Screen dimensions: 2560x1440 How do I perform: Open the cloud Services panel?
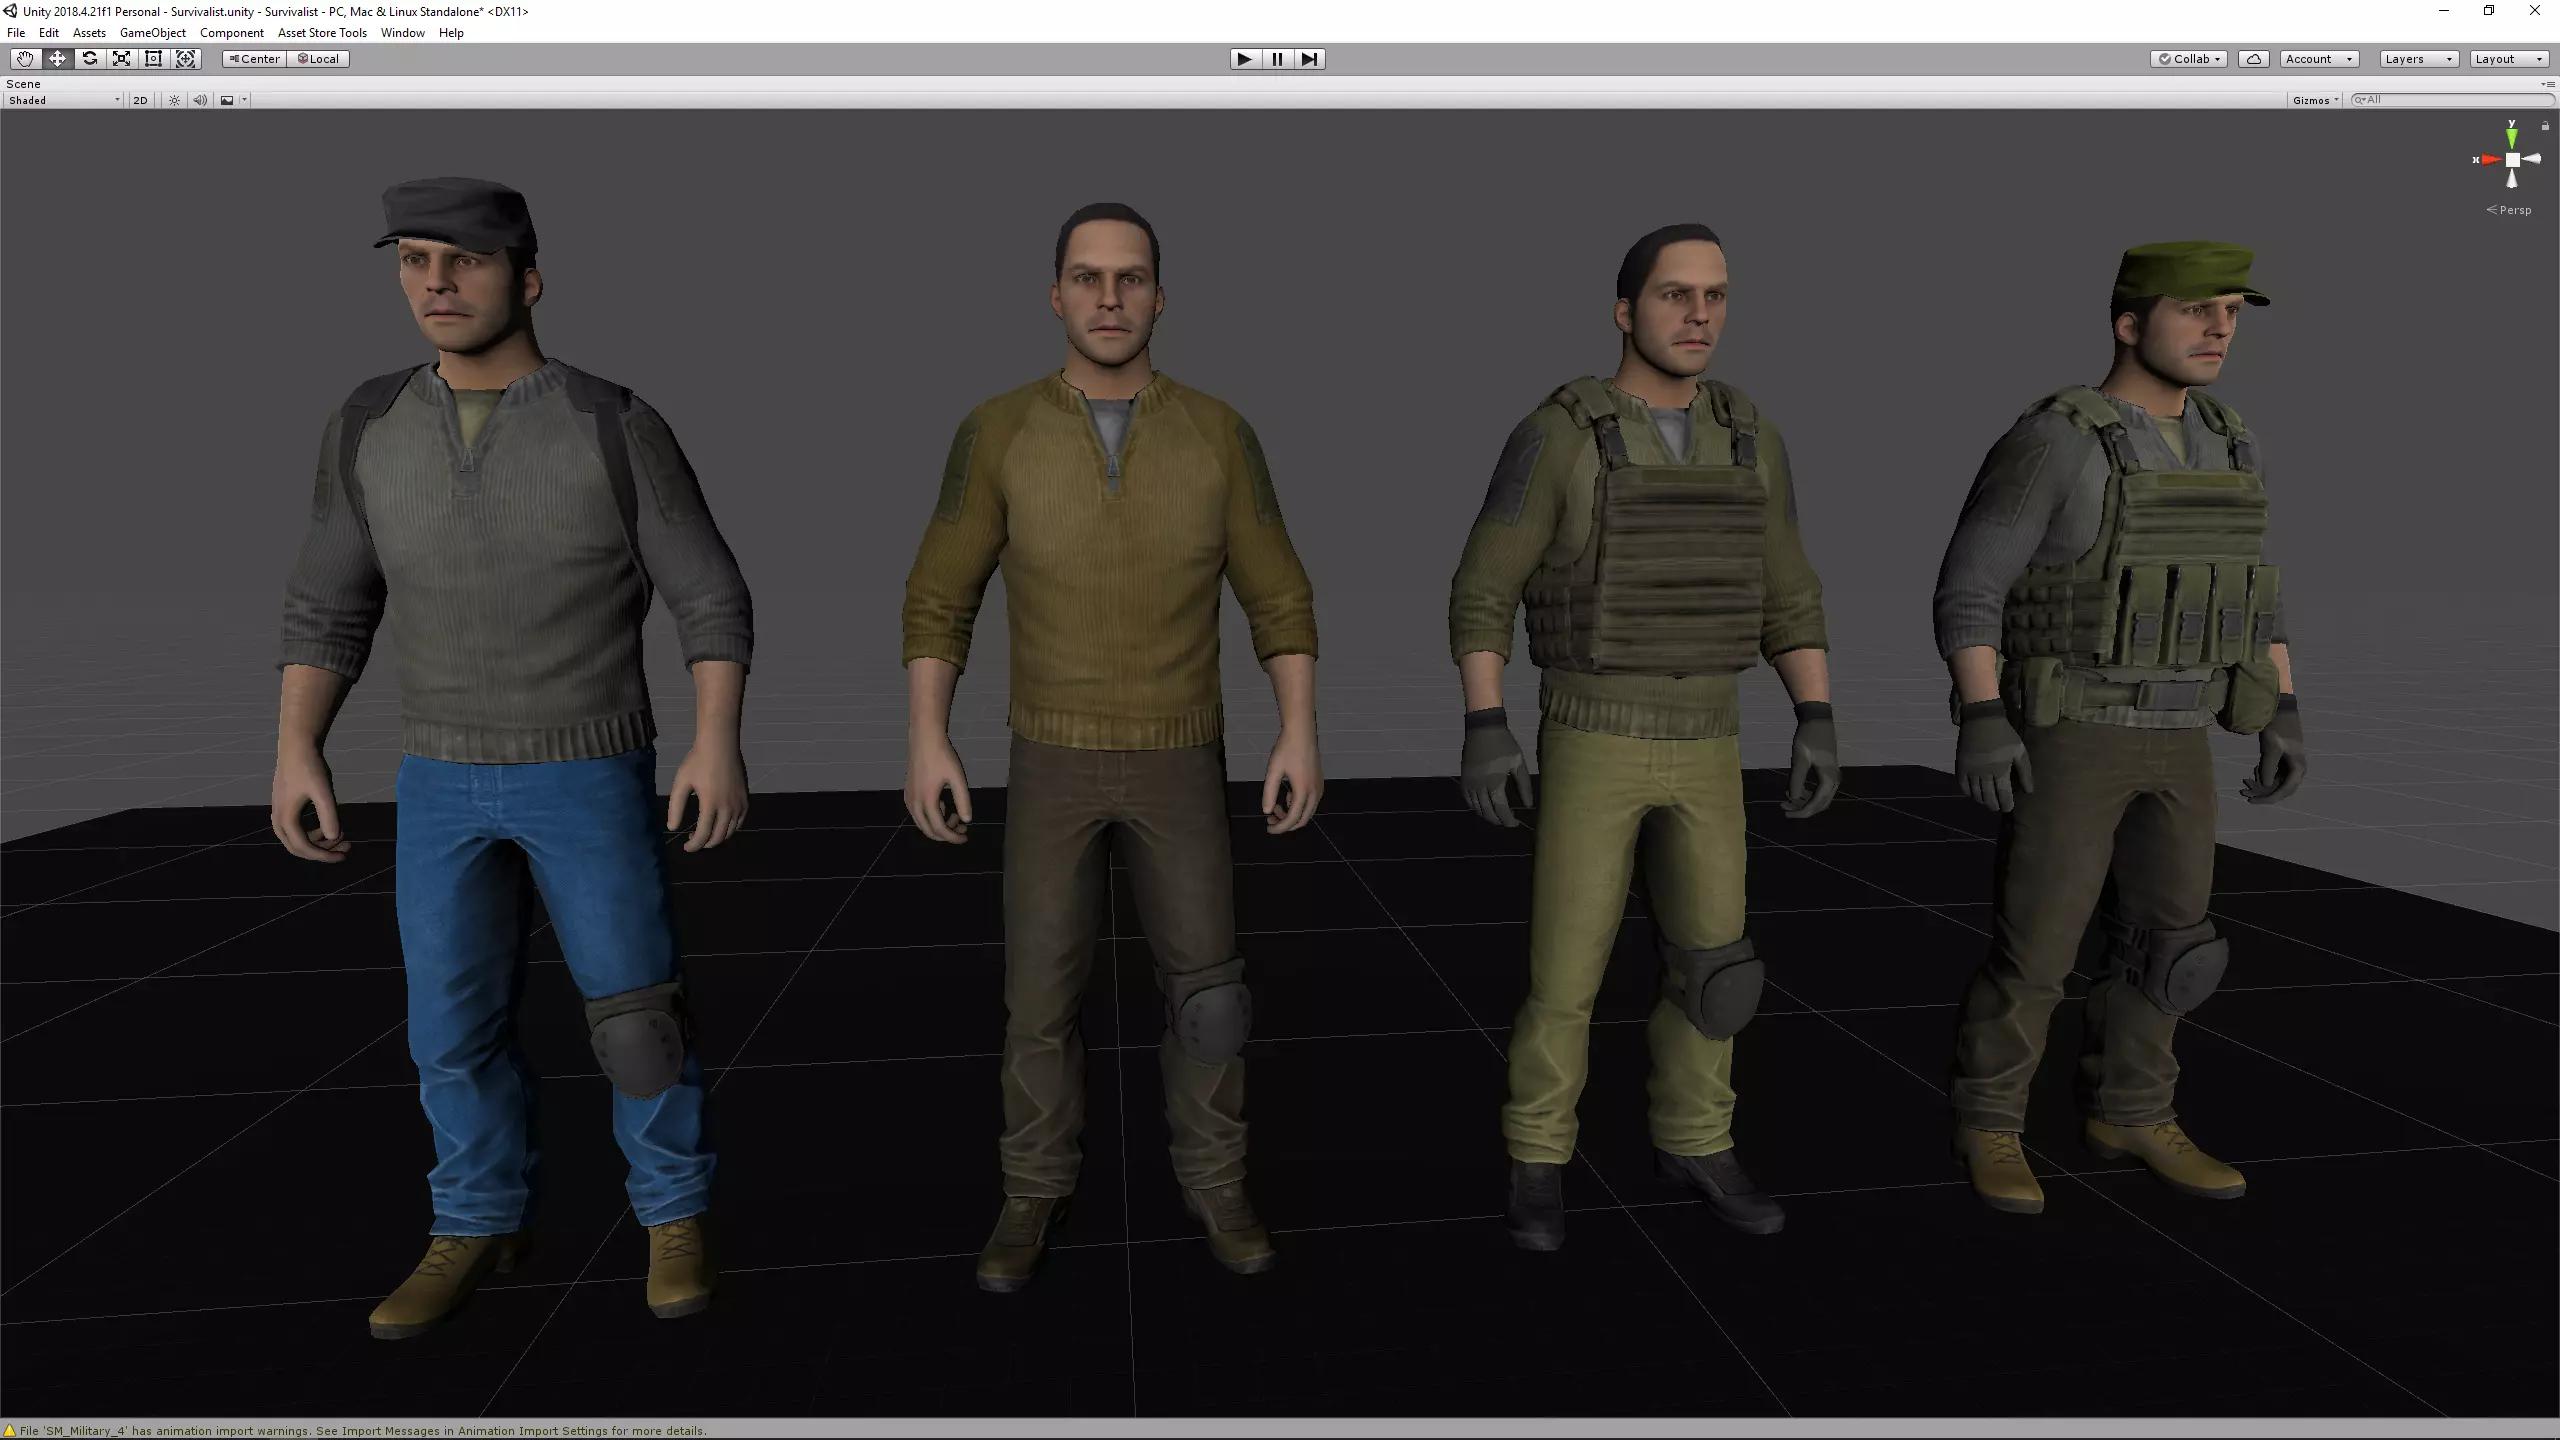pos(2253,59)
